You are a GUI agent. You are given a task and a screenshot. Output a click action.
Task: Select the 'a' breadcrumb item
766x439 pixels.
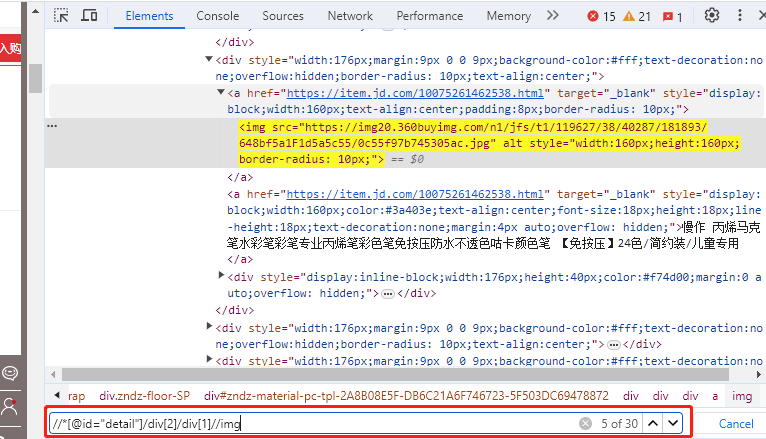click(715, 396)
